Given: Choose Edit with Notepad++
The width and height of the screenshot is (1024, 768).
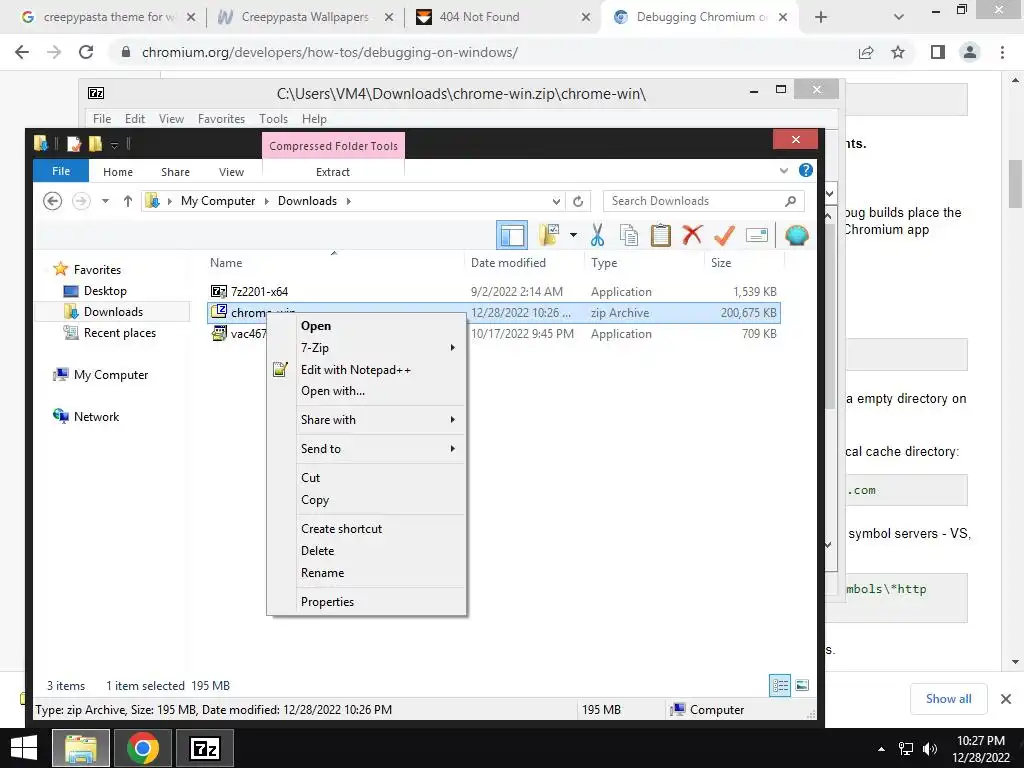Looking at the screenshot, I should [x=368, y=370].
